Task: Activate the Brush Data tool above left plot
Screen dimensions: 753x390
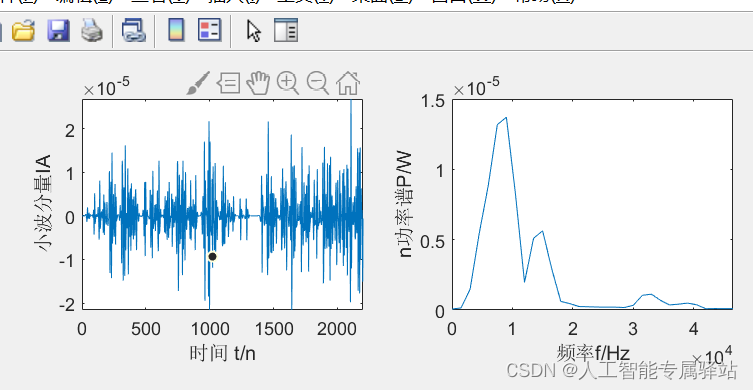Action: pyautogui.click(x=198, y=84)
